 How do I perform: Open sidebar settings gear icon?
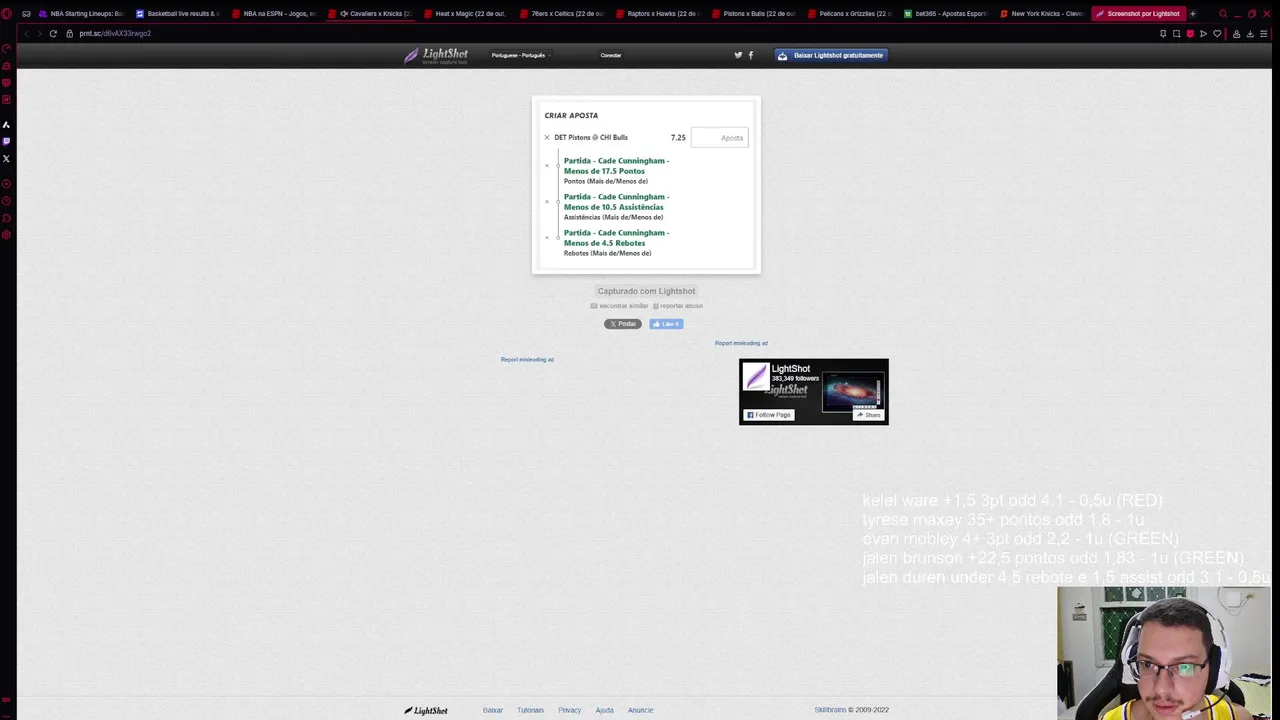(x=6, y=235)
